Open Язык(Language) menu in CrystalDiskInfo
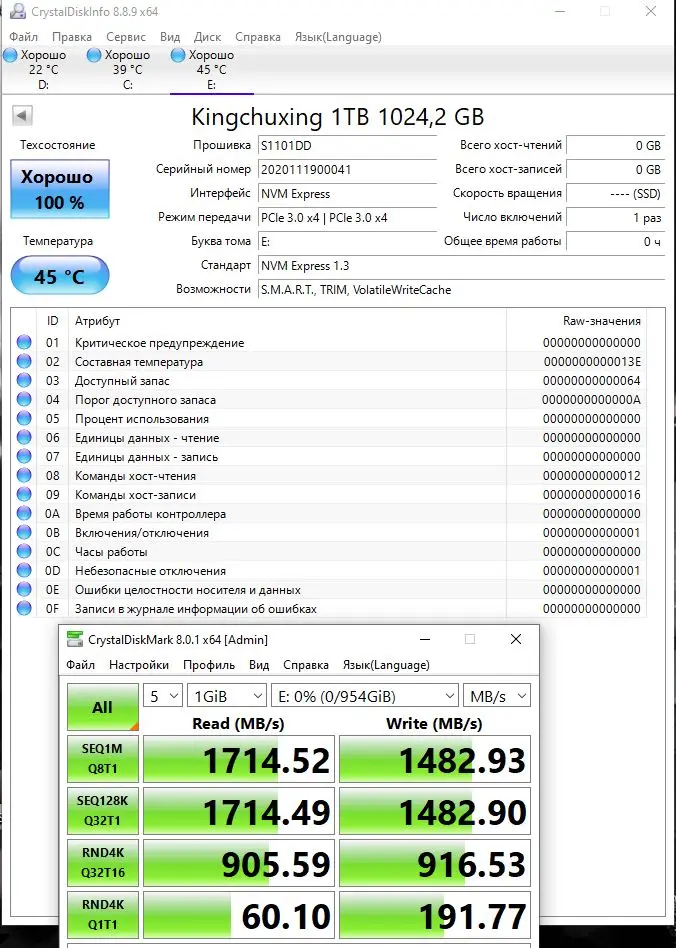 (338, 37)
